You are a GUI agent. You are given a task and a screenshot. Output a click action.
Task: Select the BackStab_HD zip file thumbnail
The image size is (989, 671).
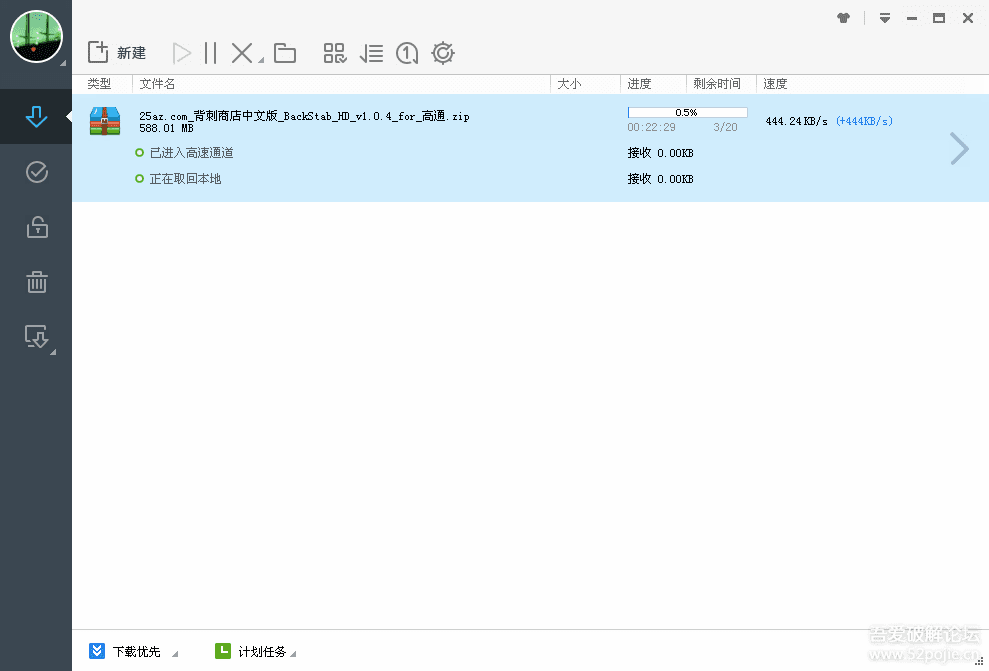pos(104,122)
